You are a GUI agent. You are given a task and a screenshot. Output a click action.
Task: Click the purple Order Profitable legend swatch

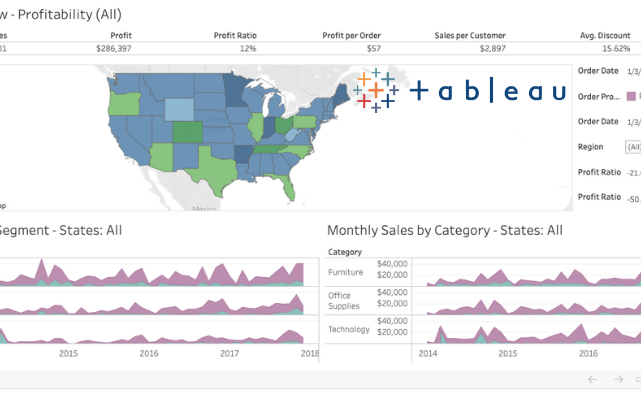tap(631, 96)
